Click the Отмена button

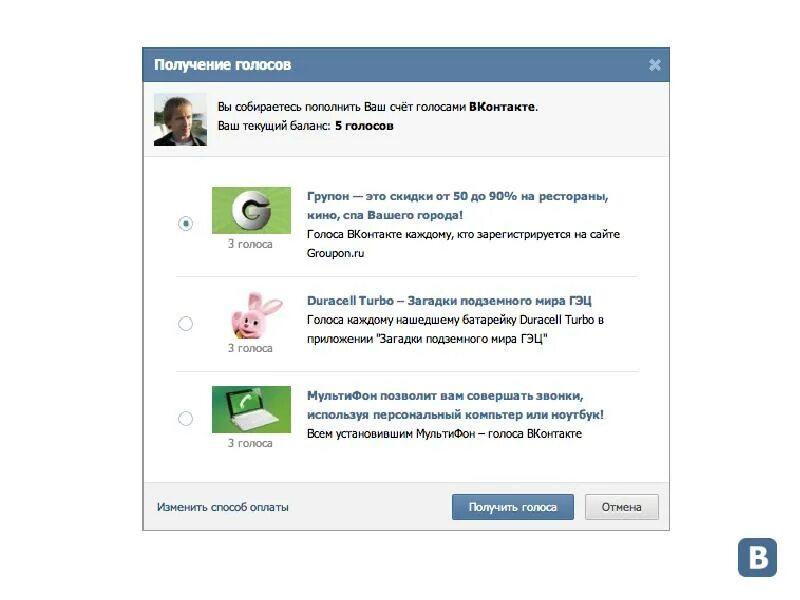[x=621, y=507]
